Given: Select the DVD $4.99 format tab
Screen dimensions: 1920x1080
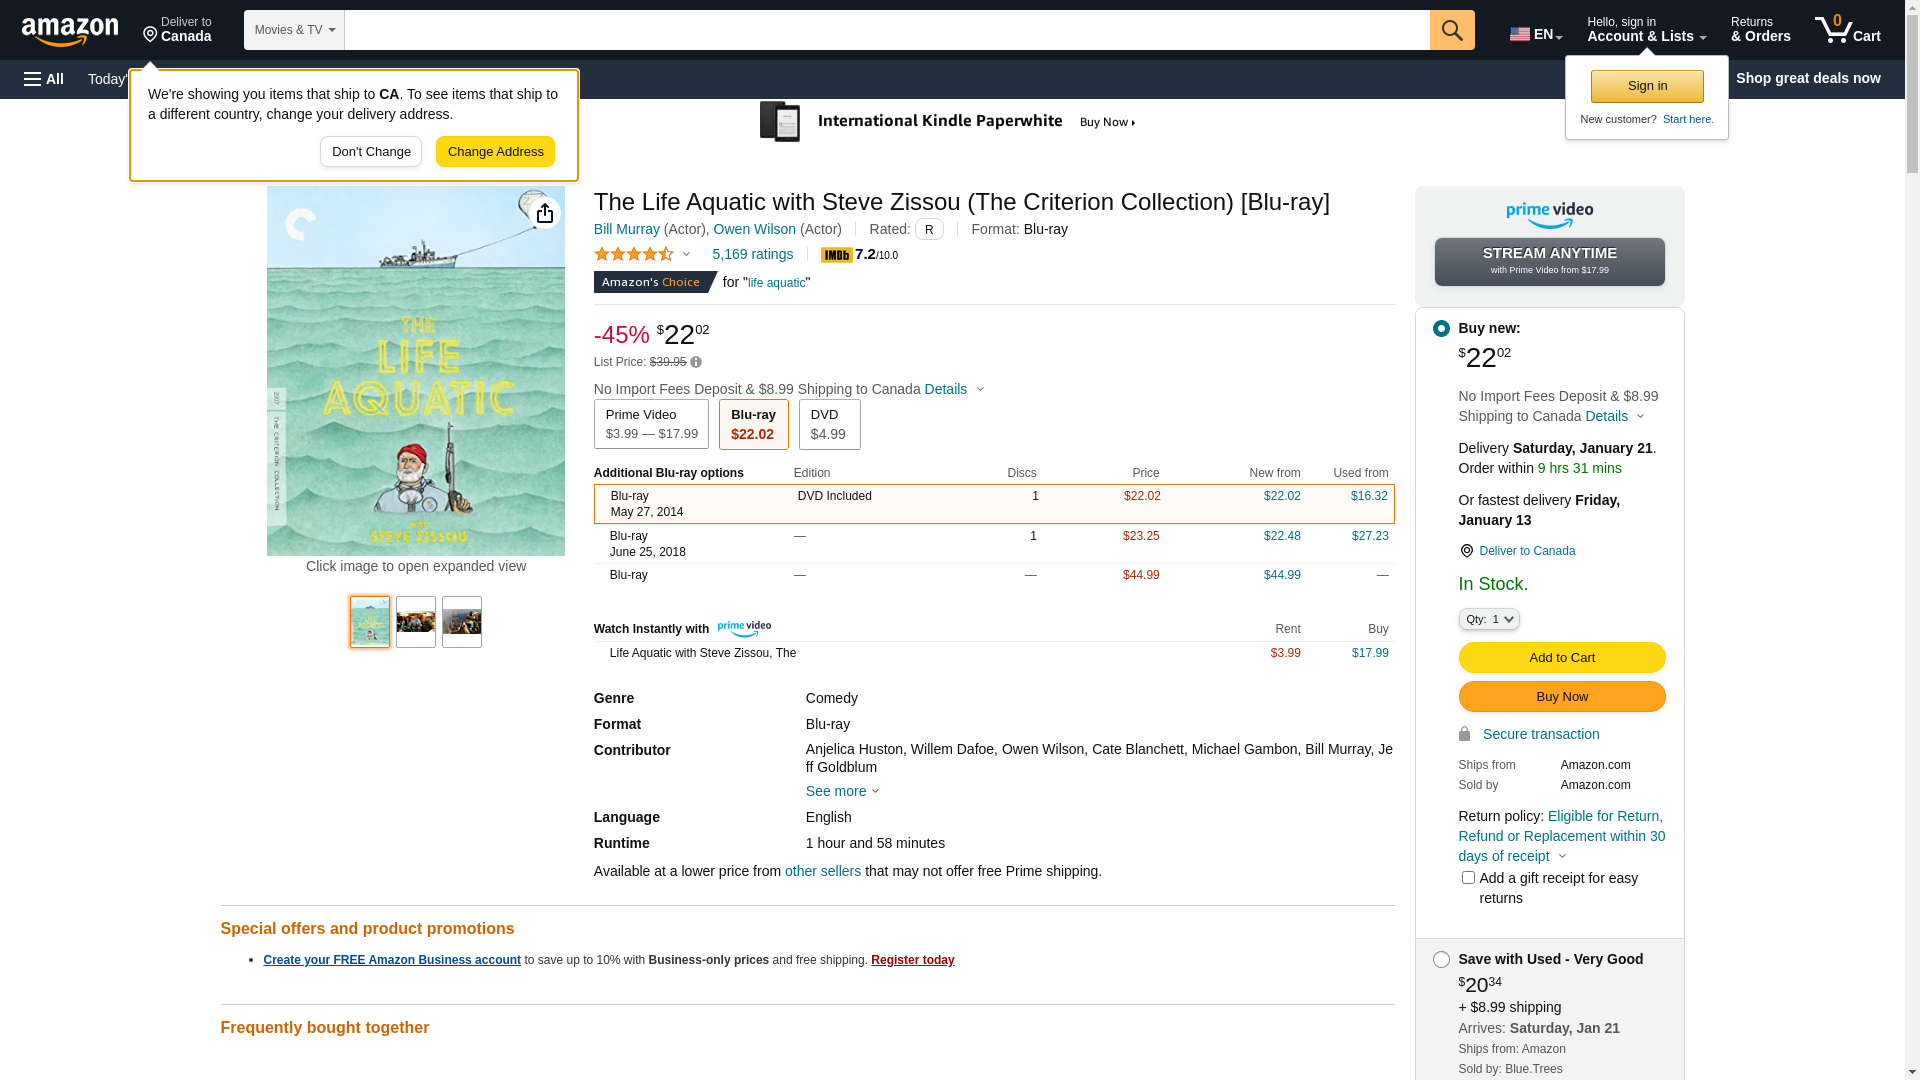Looking at the screenshot, I should (829, 425).
